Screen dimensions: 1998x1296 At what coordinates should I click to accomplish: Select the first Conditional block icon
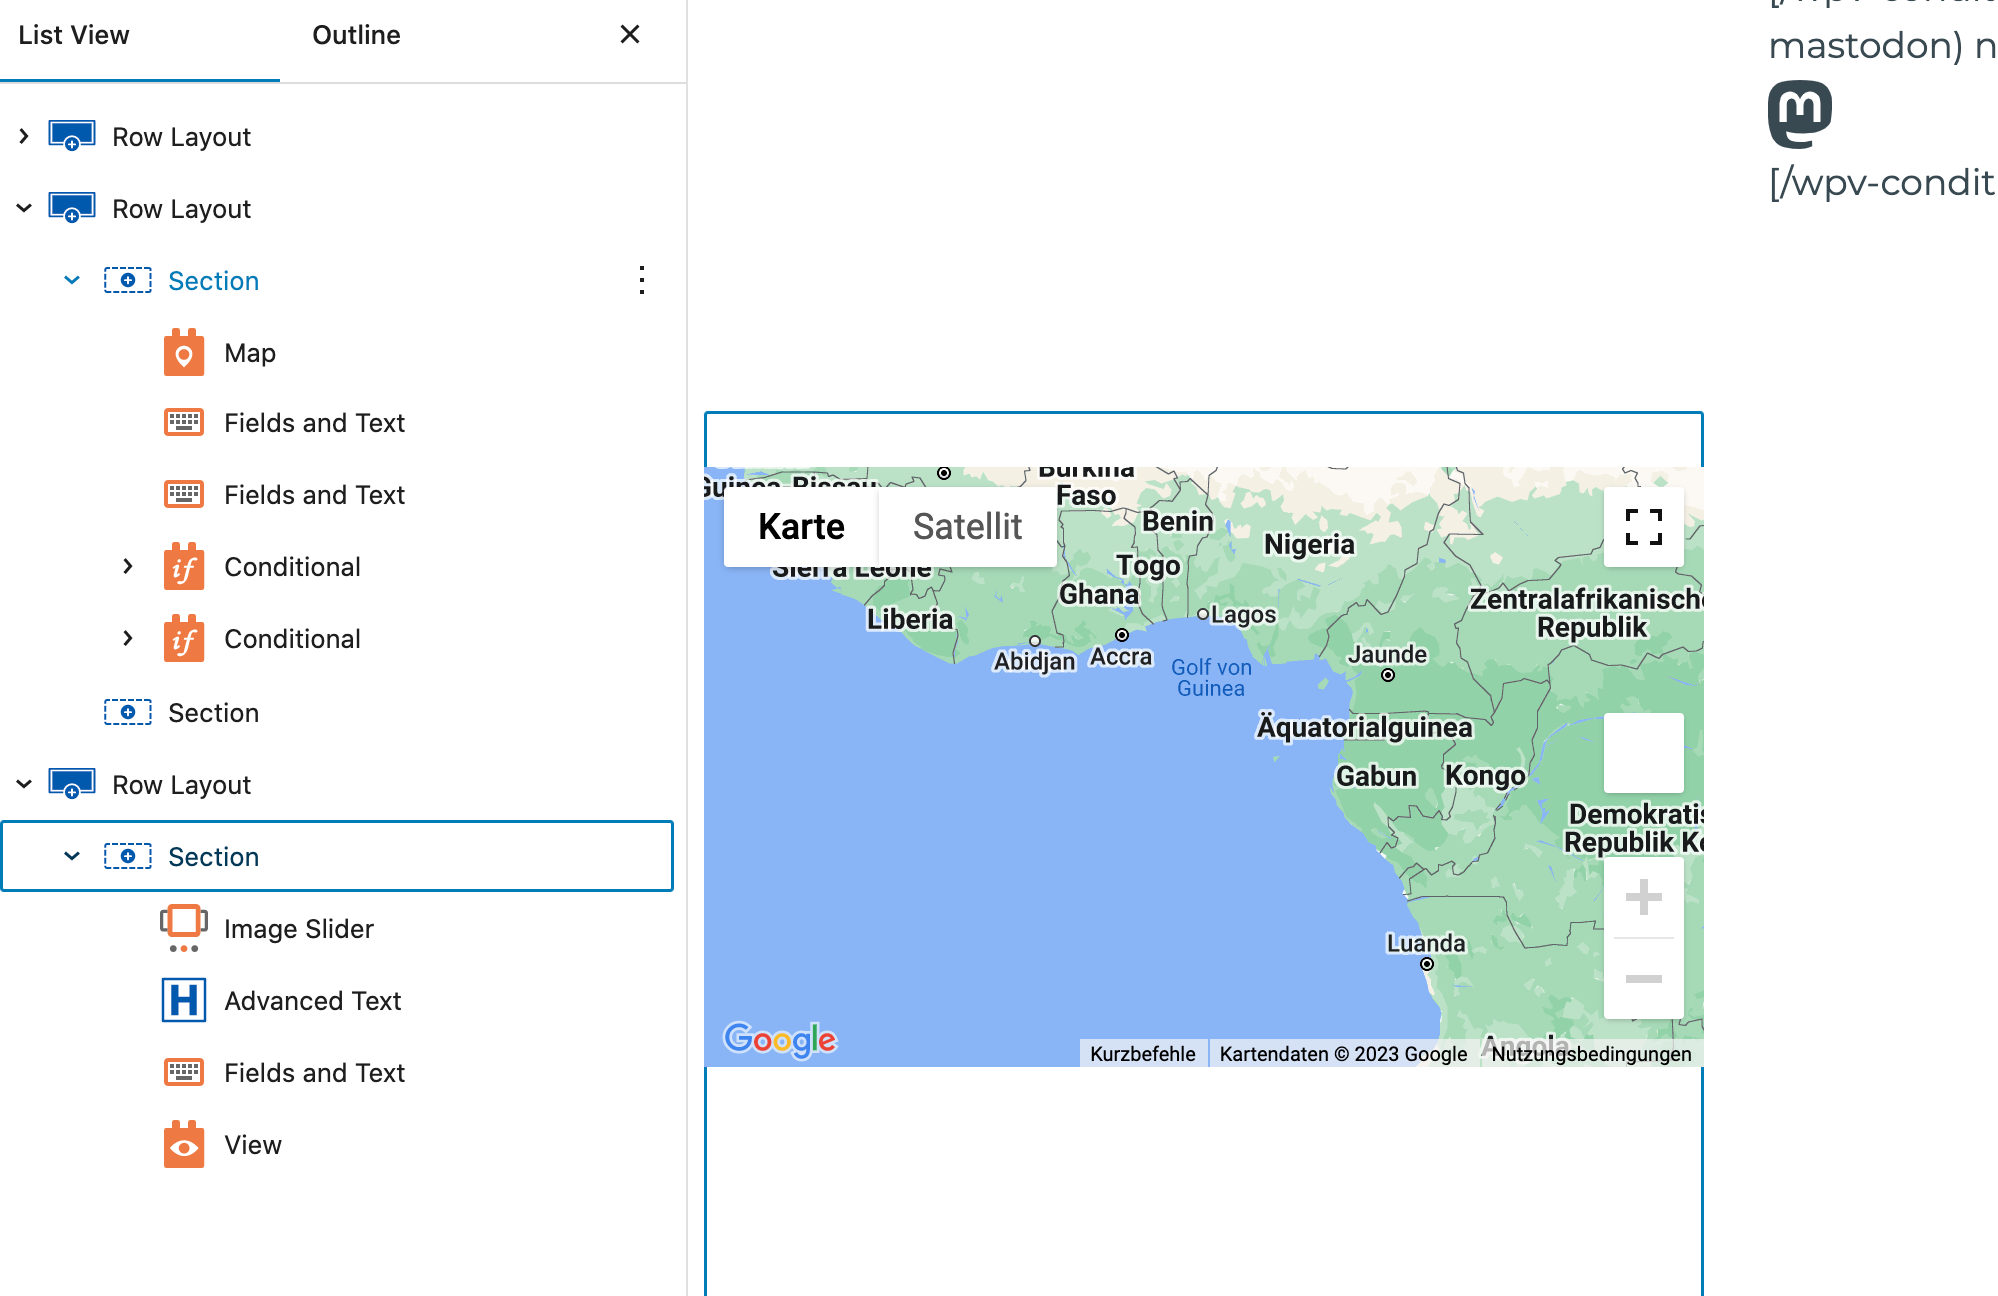click(184, 566)
